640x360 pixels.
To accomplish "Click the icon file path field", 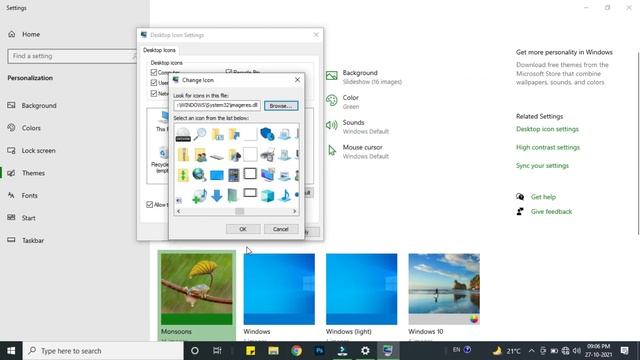I will click(217, 105).
